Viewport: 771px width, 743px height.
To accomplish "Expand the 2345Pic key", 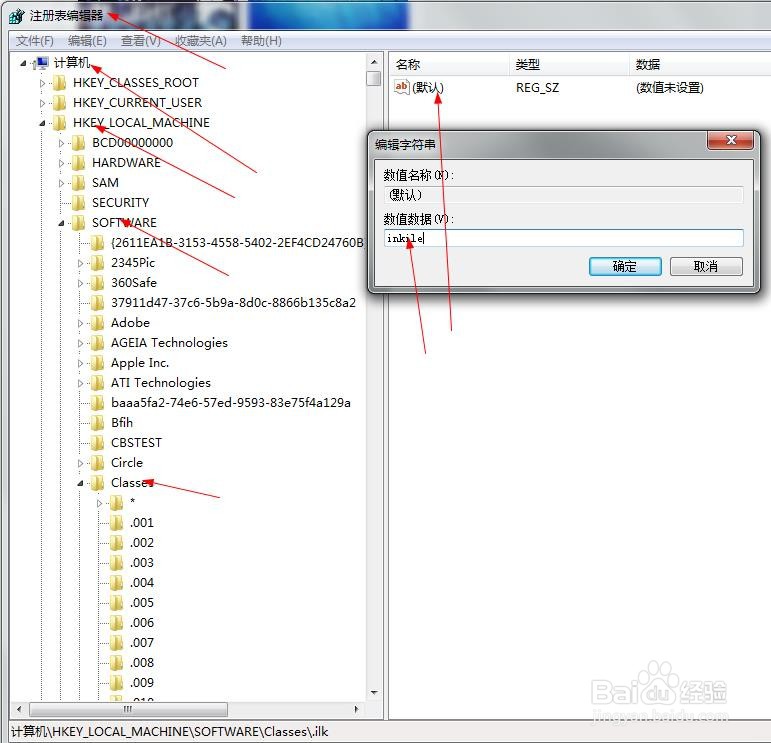I will [81, 264].
